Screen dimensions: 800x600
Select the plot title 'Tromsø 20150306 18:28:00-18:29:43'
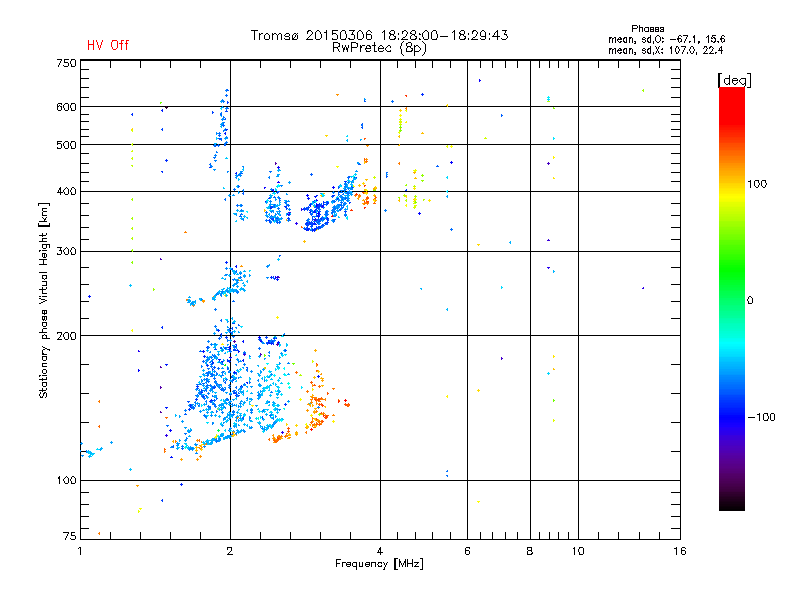click(379, 35)
